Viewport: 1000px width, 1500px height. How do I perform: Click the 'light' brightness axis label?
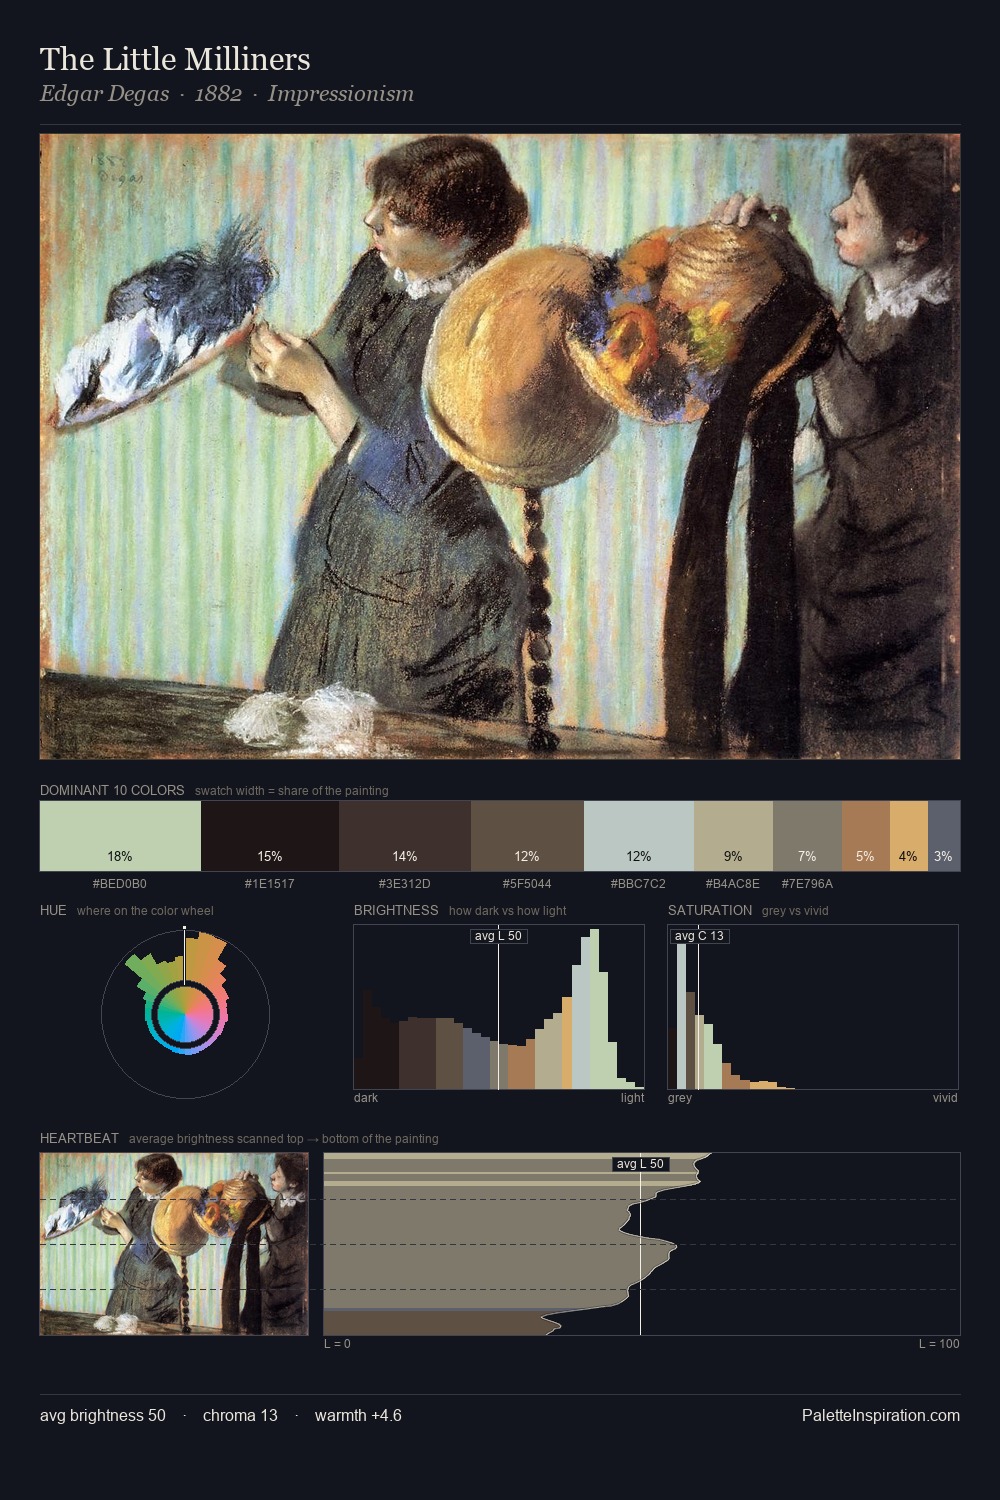tap(633, 1098)
